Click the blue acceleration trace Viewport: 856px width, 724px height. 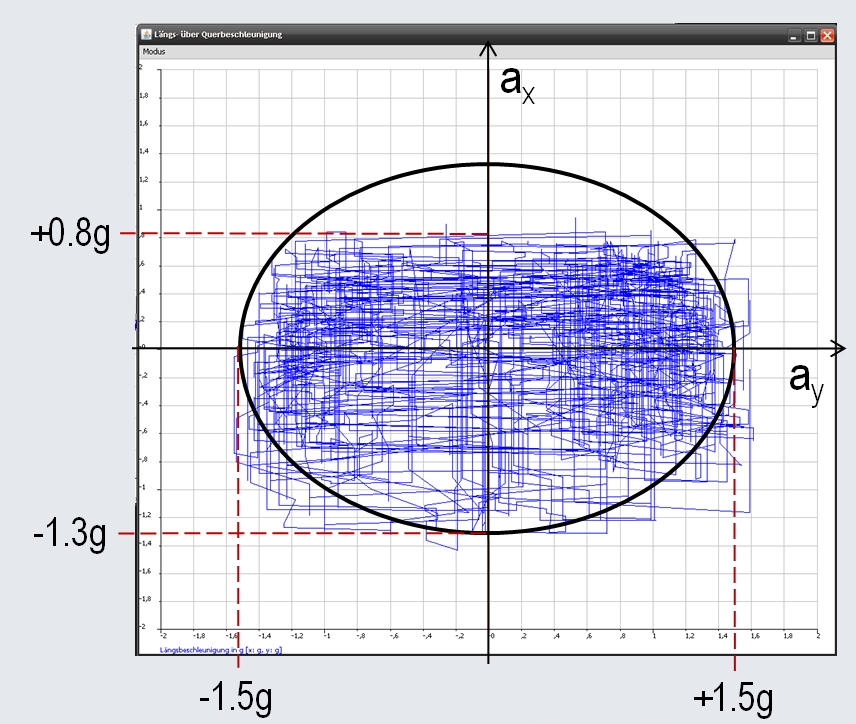(400, 300)
